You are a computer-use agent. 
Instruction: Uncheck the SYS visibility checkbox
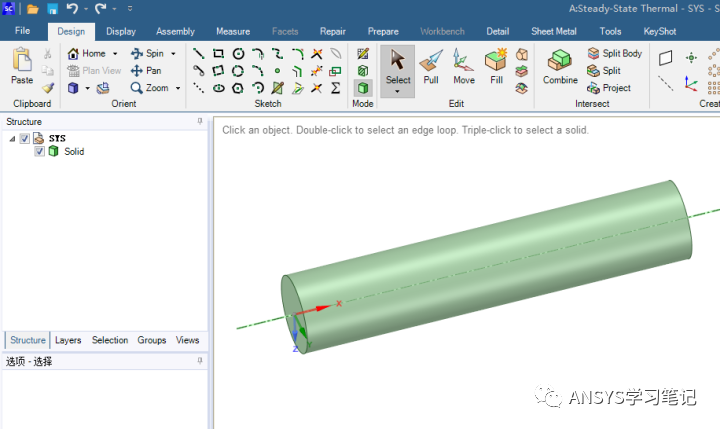pyautogui.click(x=25, y=139)
